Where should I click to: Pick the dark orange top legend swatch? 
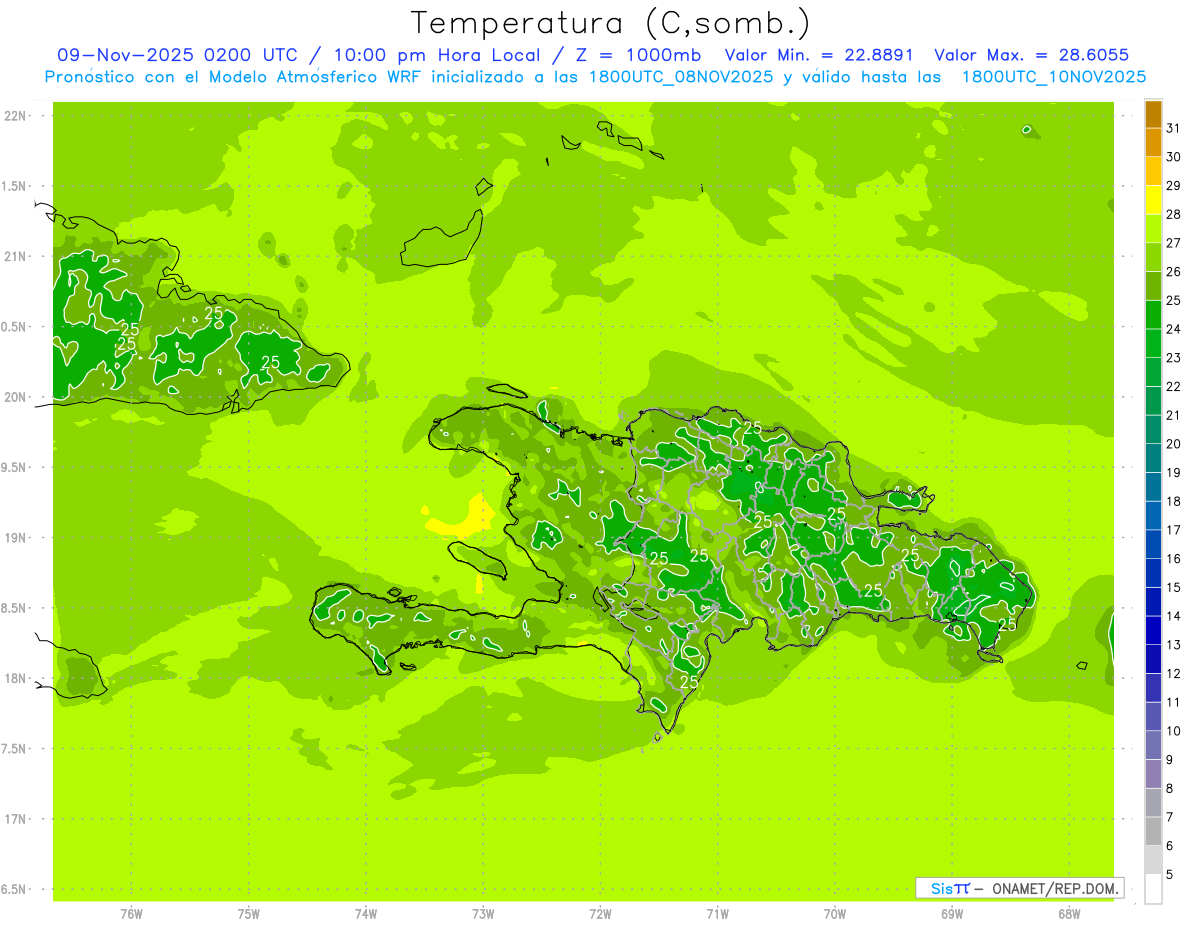1153,115
